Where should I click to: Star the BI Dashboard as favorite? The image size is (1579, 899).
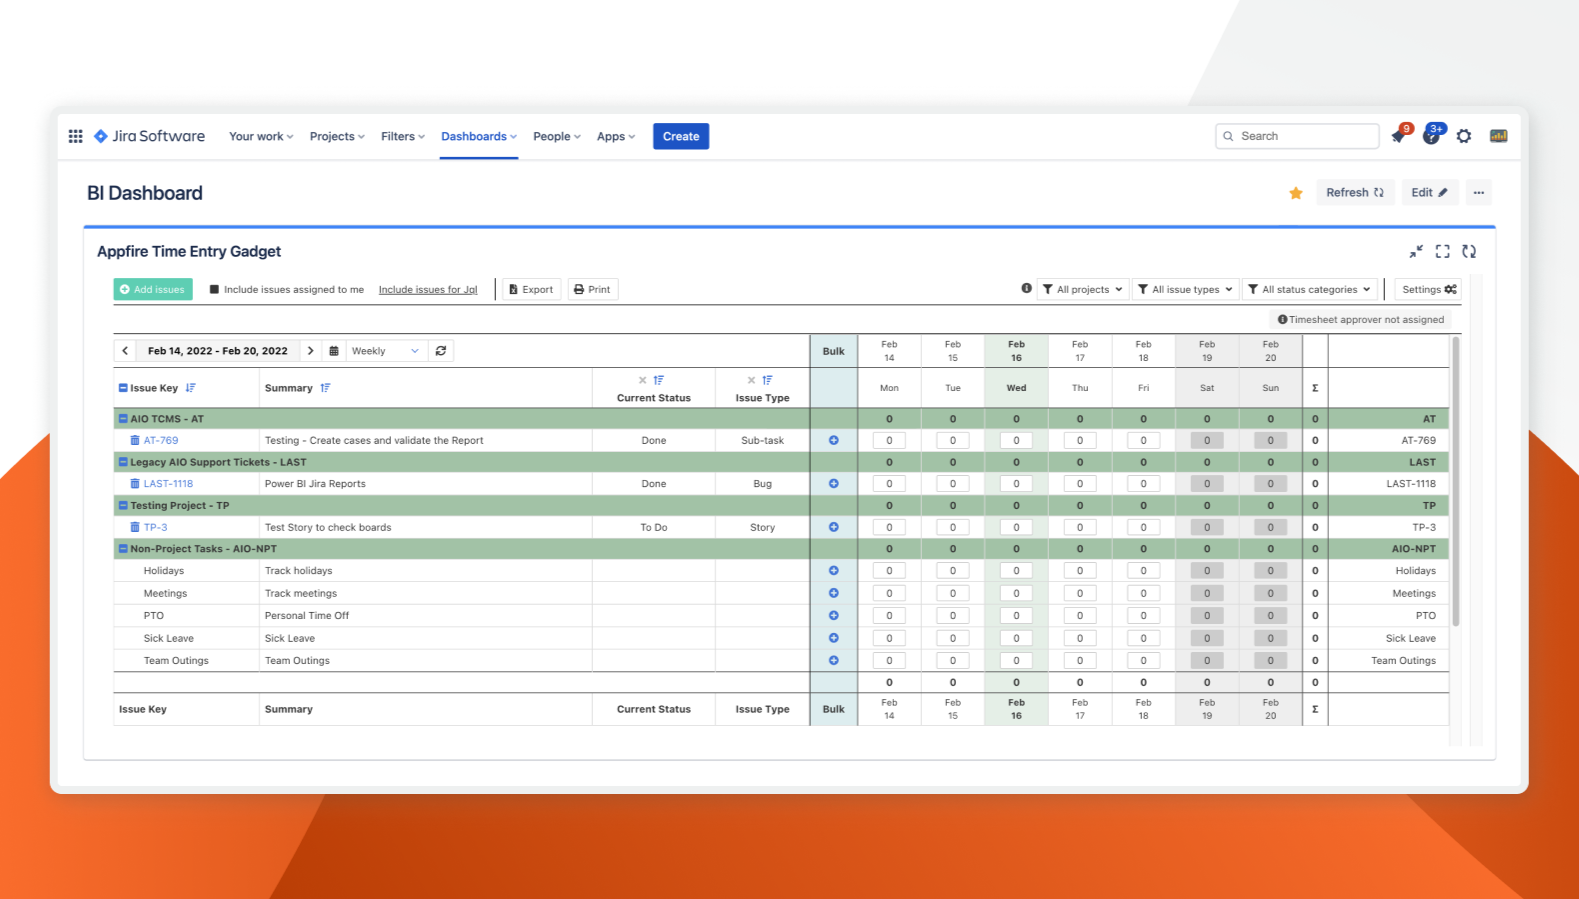(x=1295, y=193)
